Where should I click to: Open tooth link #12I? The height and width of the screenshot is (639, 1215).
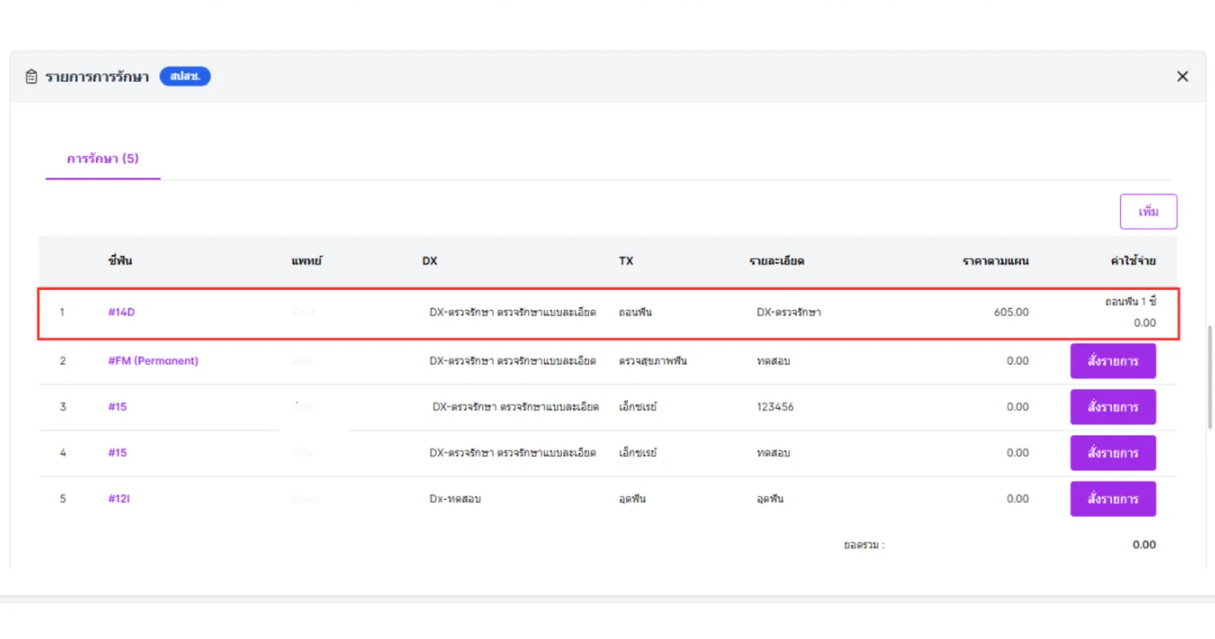119,499
